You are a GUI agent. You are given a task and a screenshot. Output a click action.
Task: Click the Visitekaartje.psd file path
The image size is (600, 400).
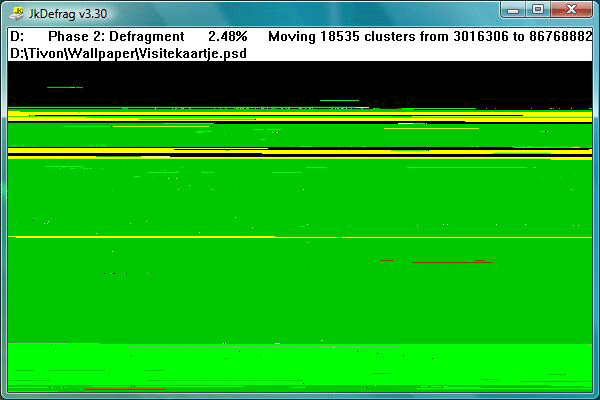point(128,53)
